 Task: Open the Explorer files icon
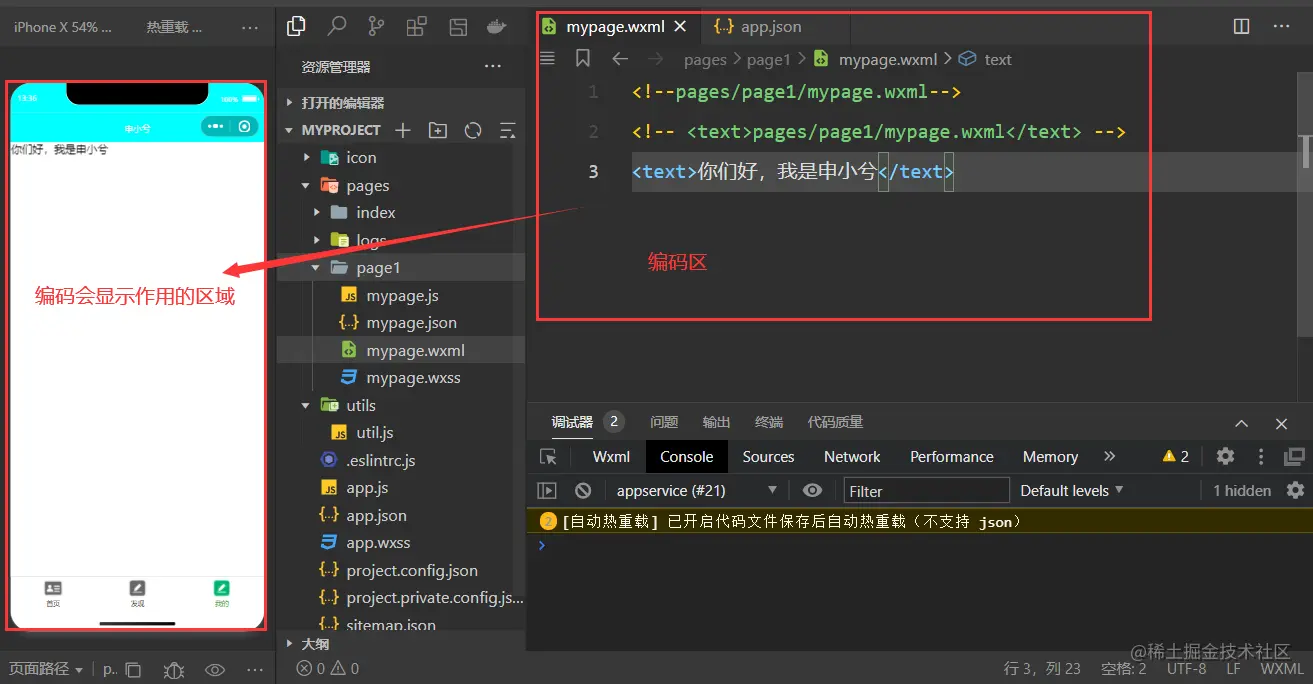click(296, 27)
